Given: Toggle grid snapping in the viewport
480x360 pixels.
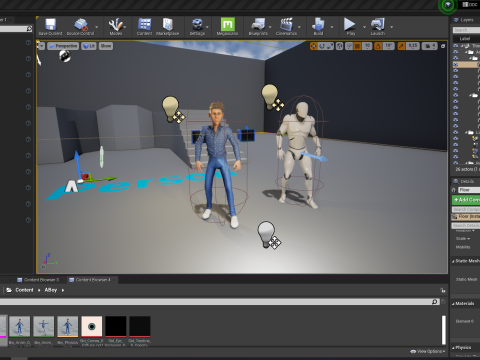Looking at the screenshot, I should pyautogui.click(x=357, y=46).
